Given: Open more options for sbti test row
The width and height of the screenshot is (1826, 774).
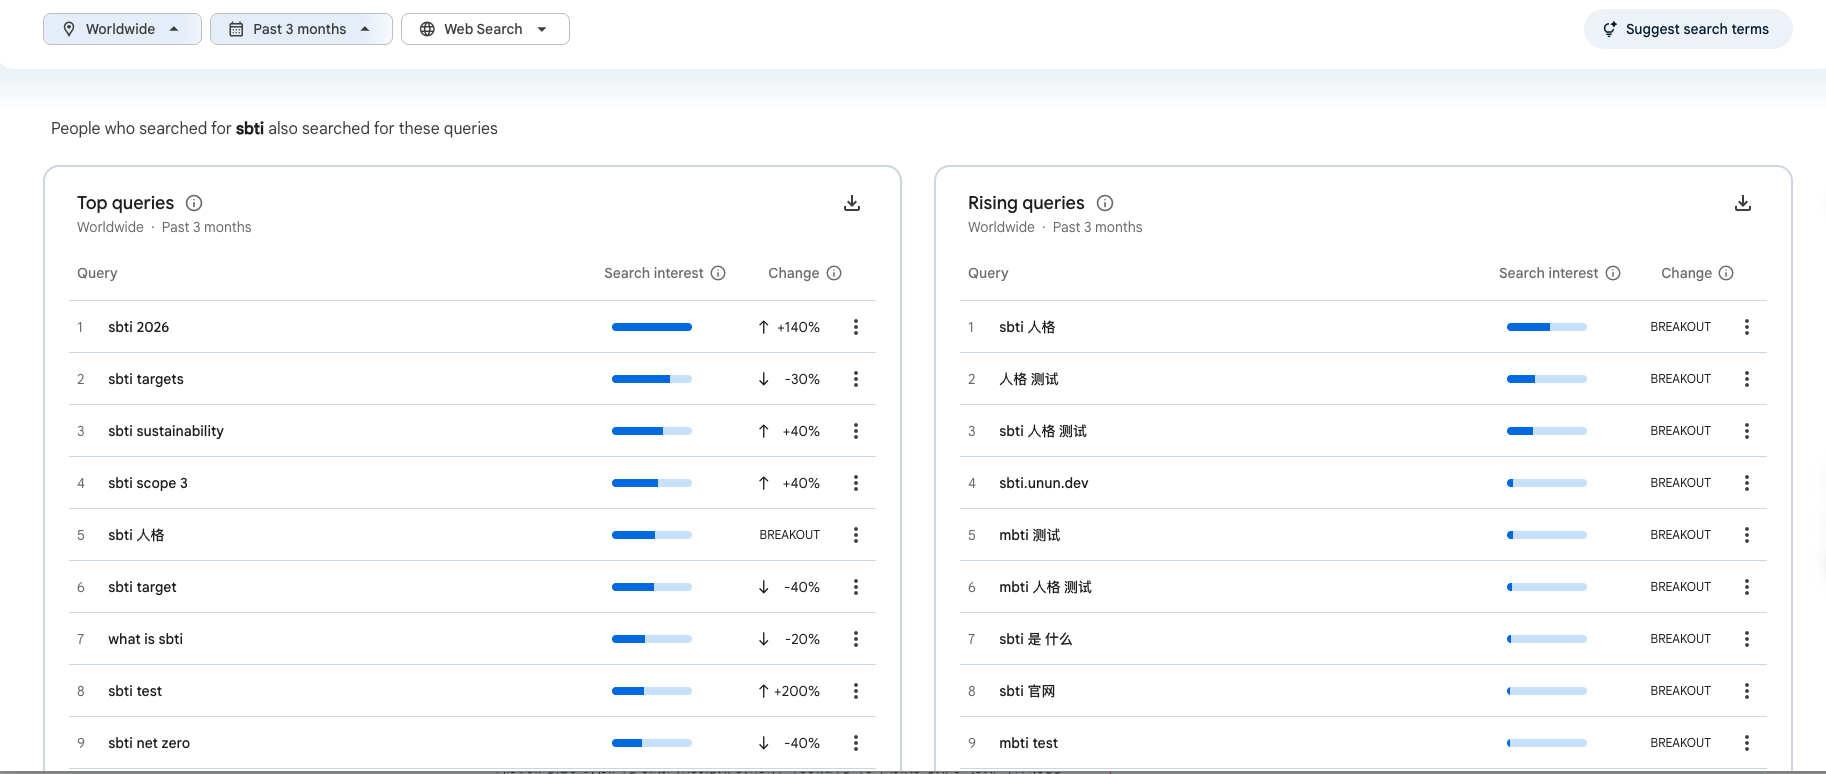Looking at the screenshot, I should point(855,691).
